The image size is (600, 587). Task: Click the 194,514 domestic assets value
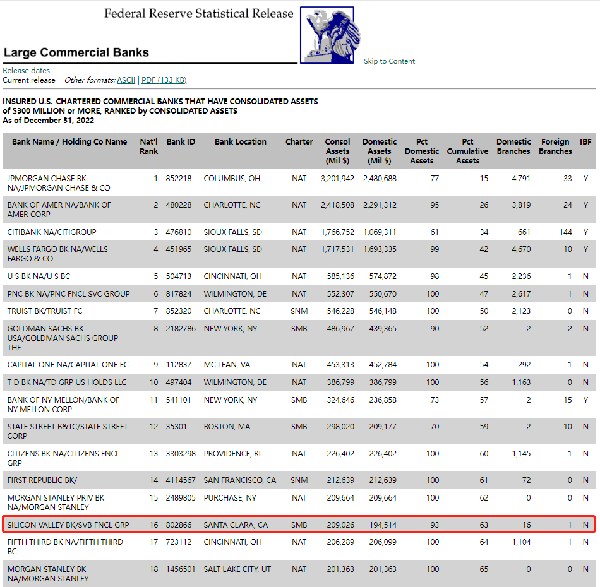[x=383, y=525]
